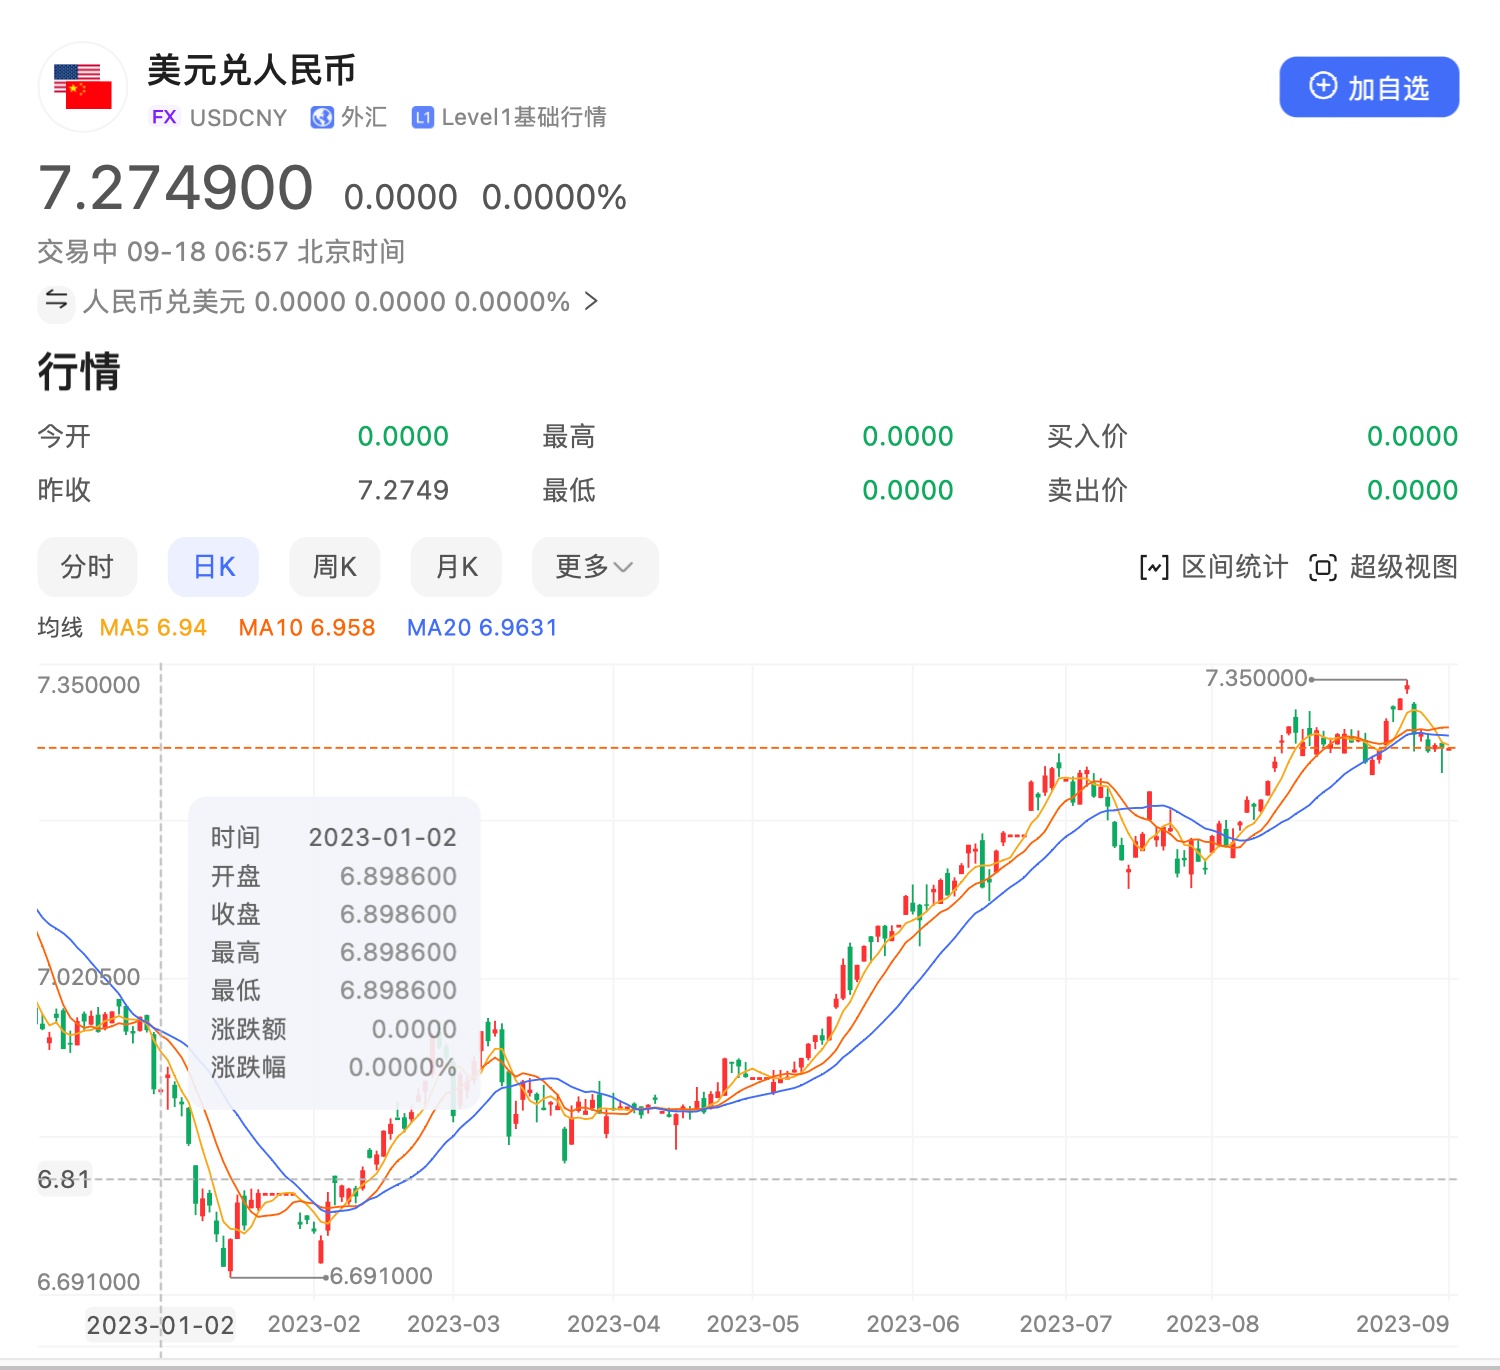
Task: Expand the 更多 chart period dropdown
Action: [594, 567]
